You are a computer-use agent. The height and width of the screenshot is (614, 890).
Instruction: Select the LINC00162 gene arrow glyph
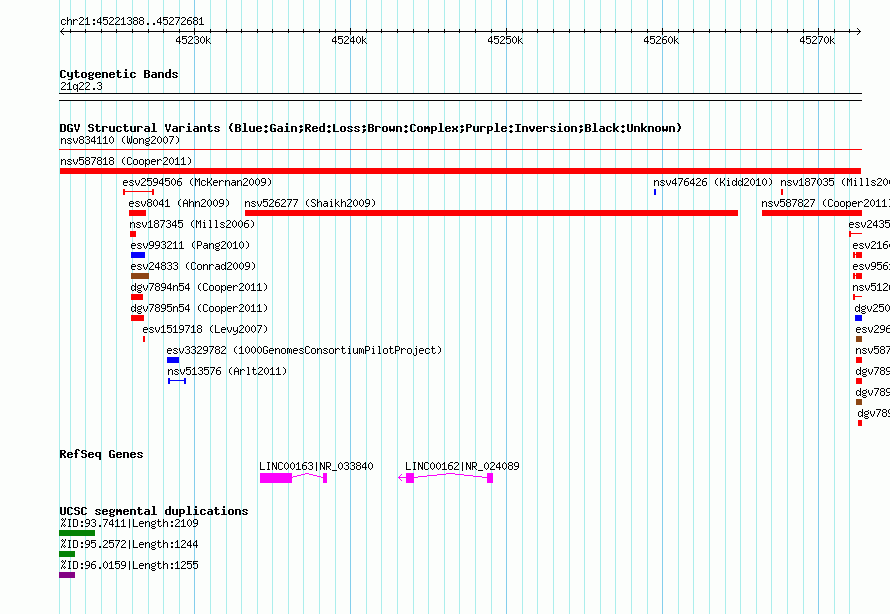[x=446, y=478]
